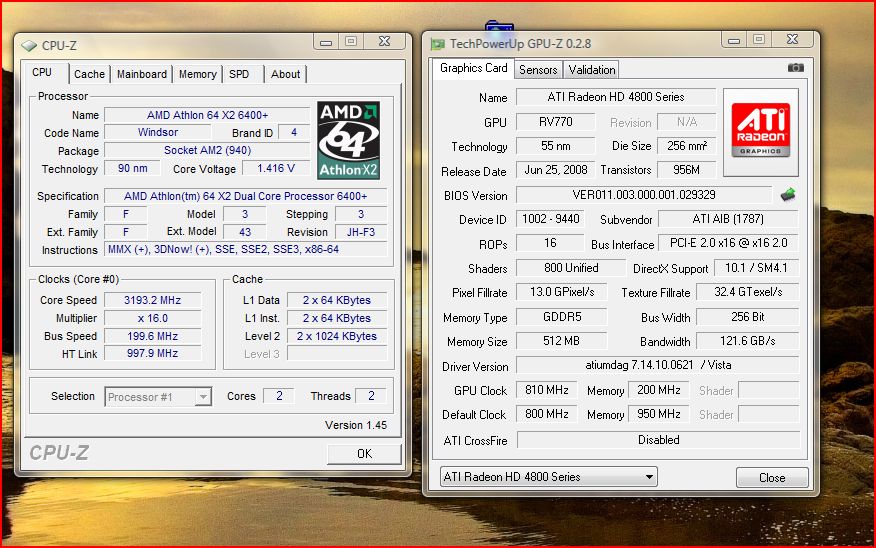The image size is (876, 548).
Task: Click the processor name 'AMD Athlon 64 X2 6400+'
Action: (x=207, y=115)
